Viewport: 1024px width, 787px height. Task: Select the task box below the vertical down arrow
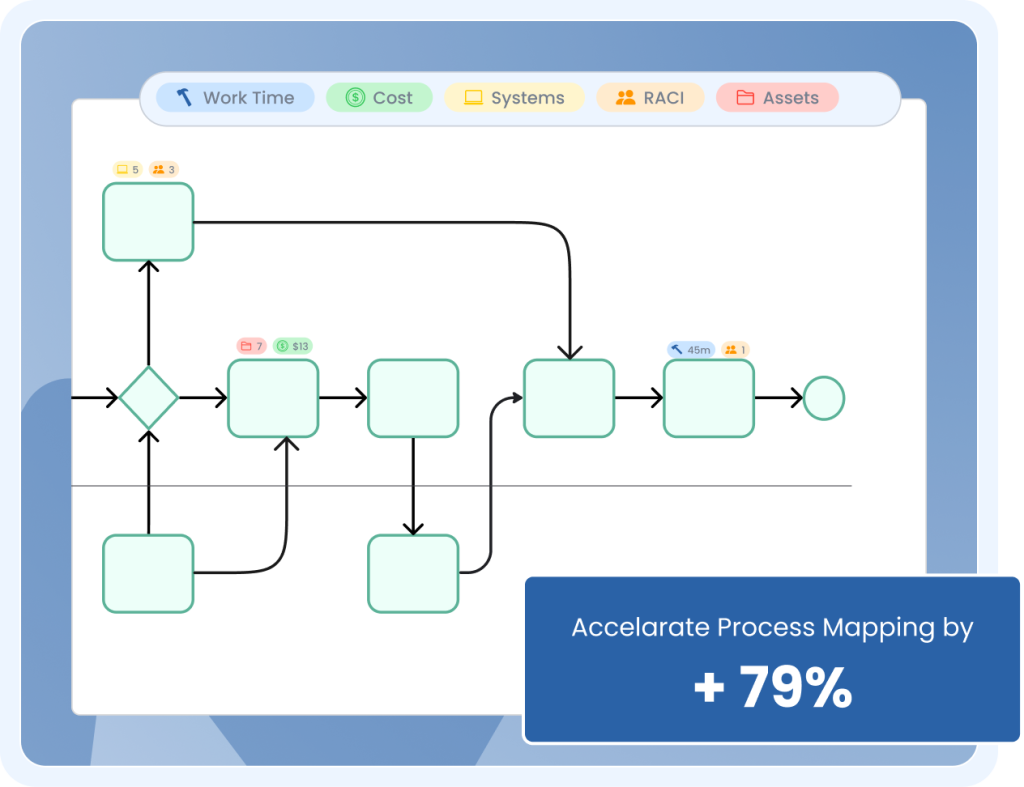[x=413, y=573]
